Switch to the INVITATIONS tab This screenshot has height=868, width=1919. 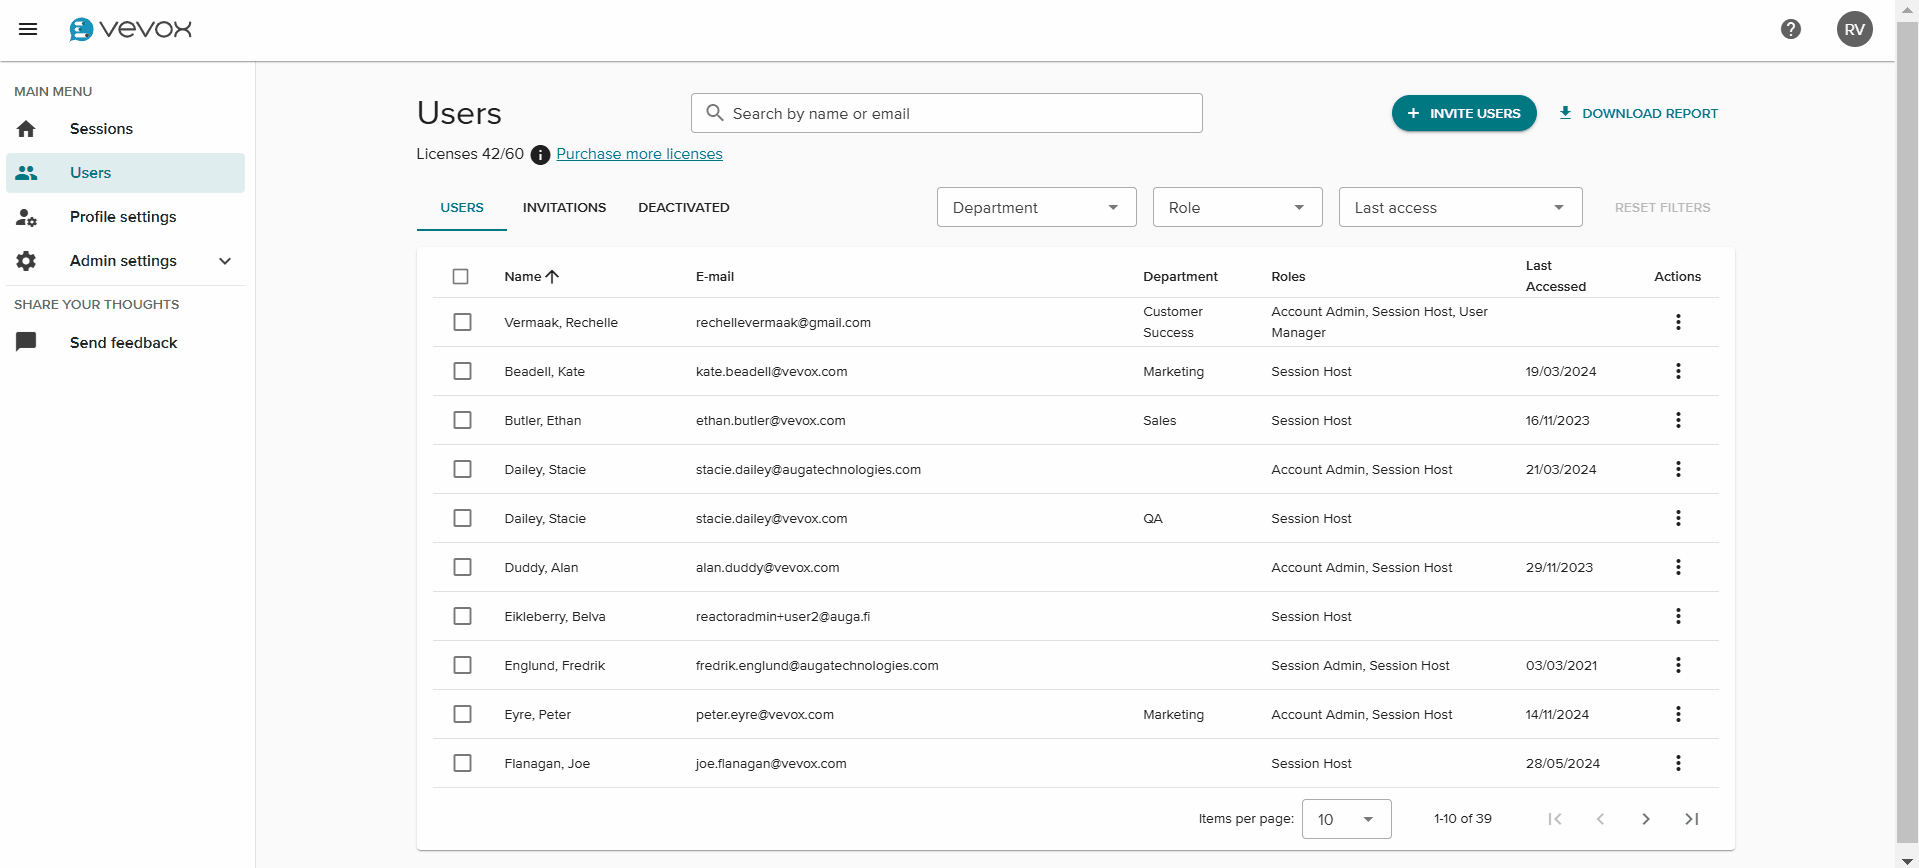click(x=564, y=208)
